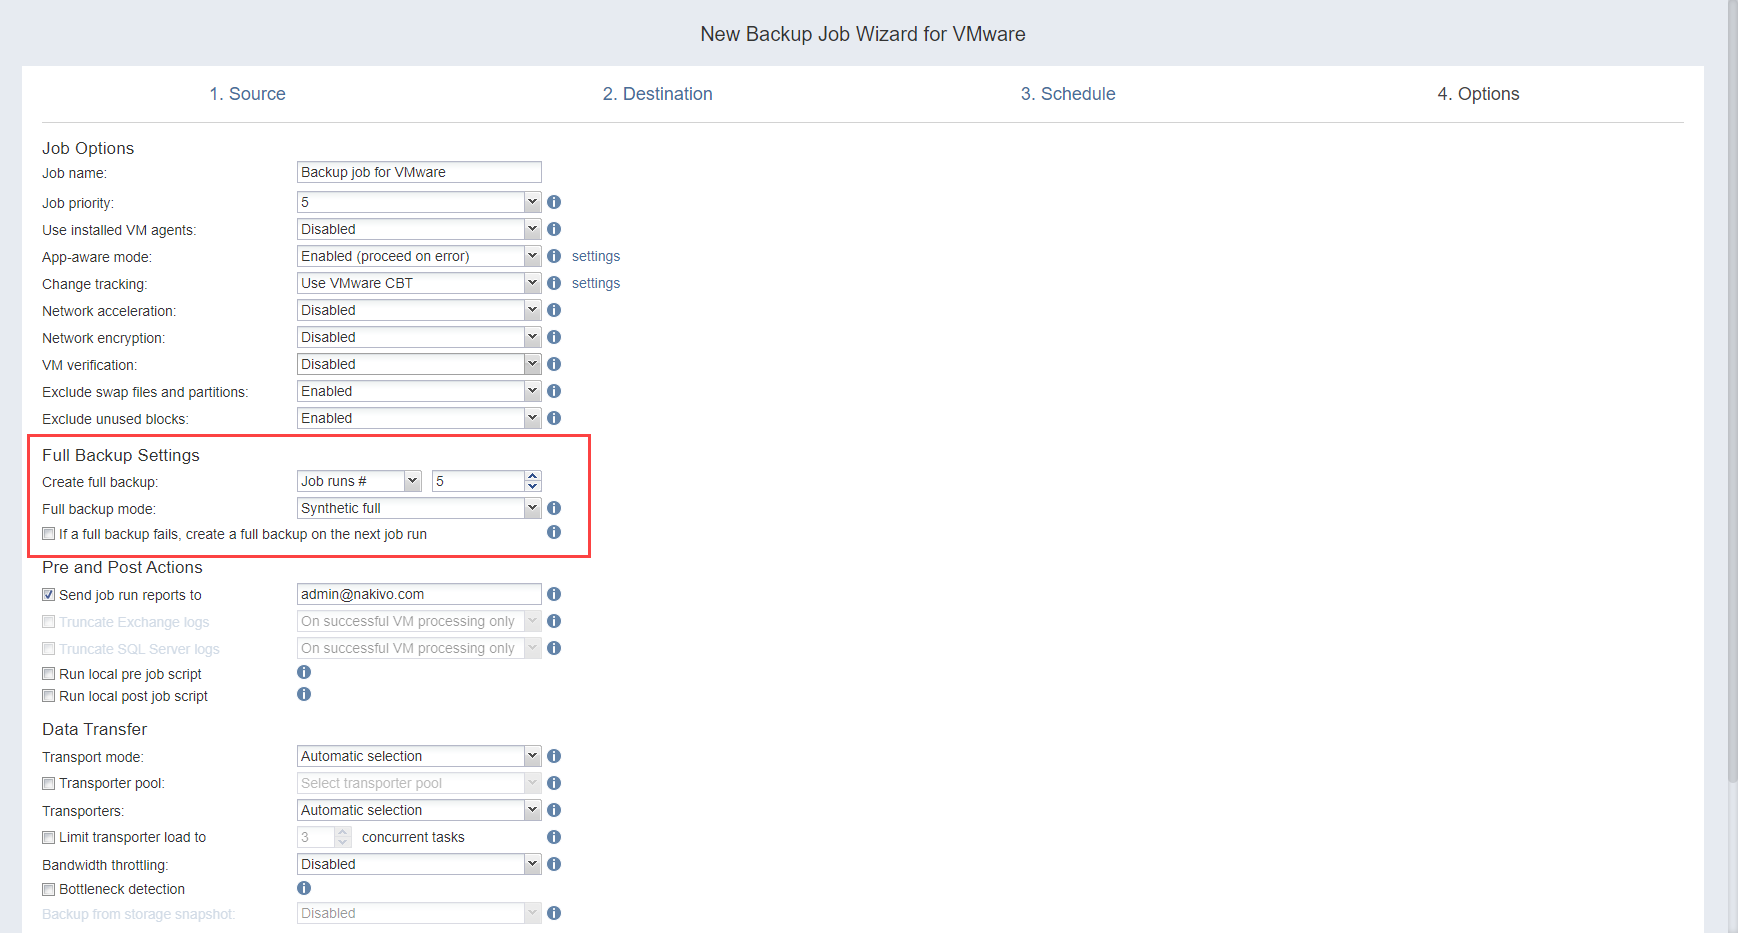
Task: Open Transporters Automatic selection dropdown
Action: tap(419, 810)
